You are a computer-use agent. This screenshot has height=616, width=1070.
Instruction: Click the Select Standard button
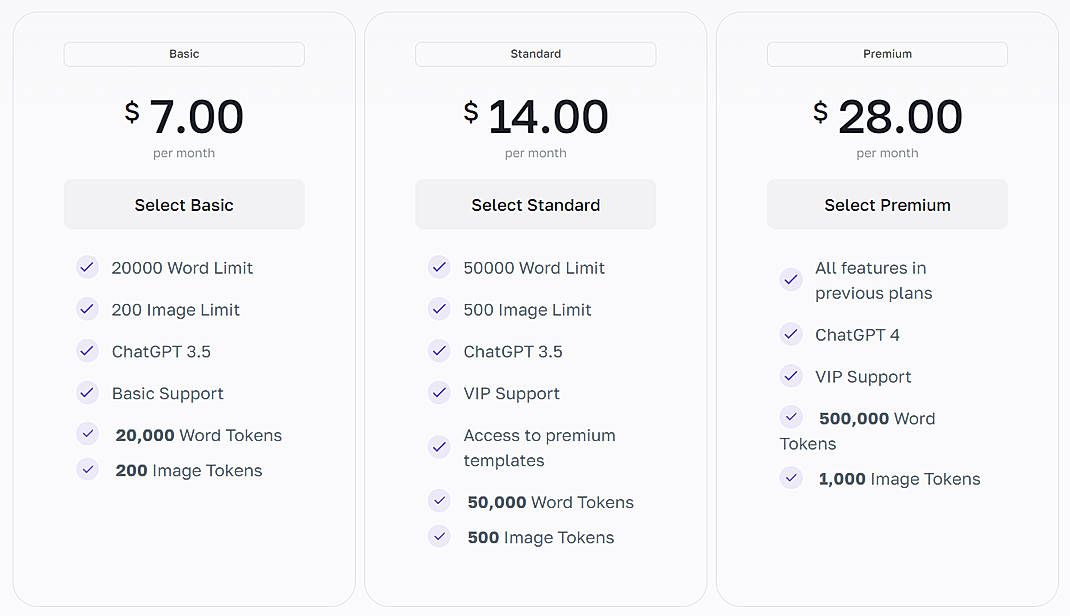pyautogui.click(x=535, y=204)
